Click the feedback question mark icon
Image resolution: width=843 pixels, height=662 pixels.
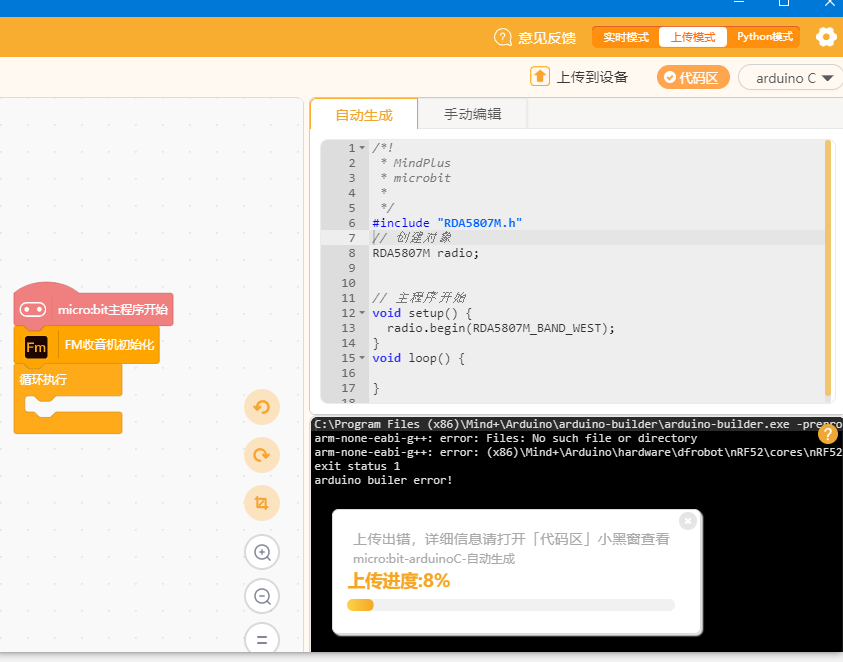coord(503,37)
